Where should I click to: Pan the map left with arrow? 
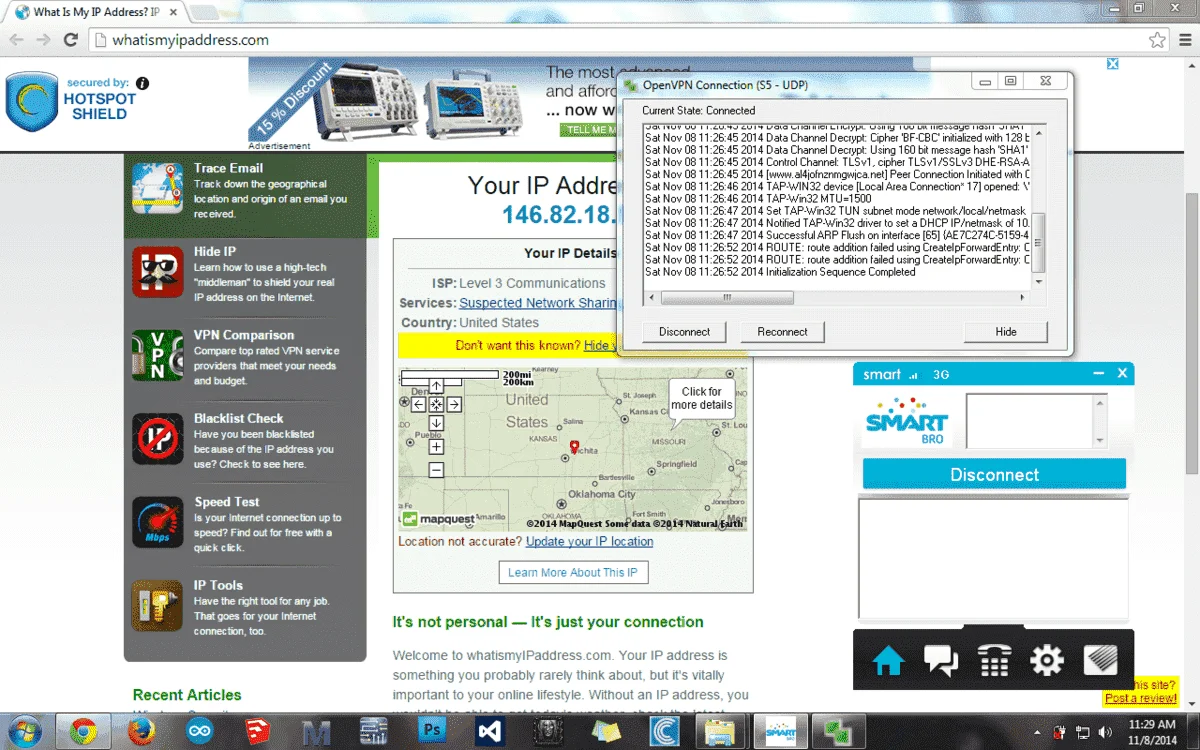point(418,404)
